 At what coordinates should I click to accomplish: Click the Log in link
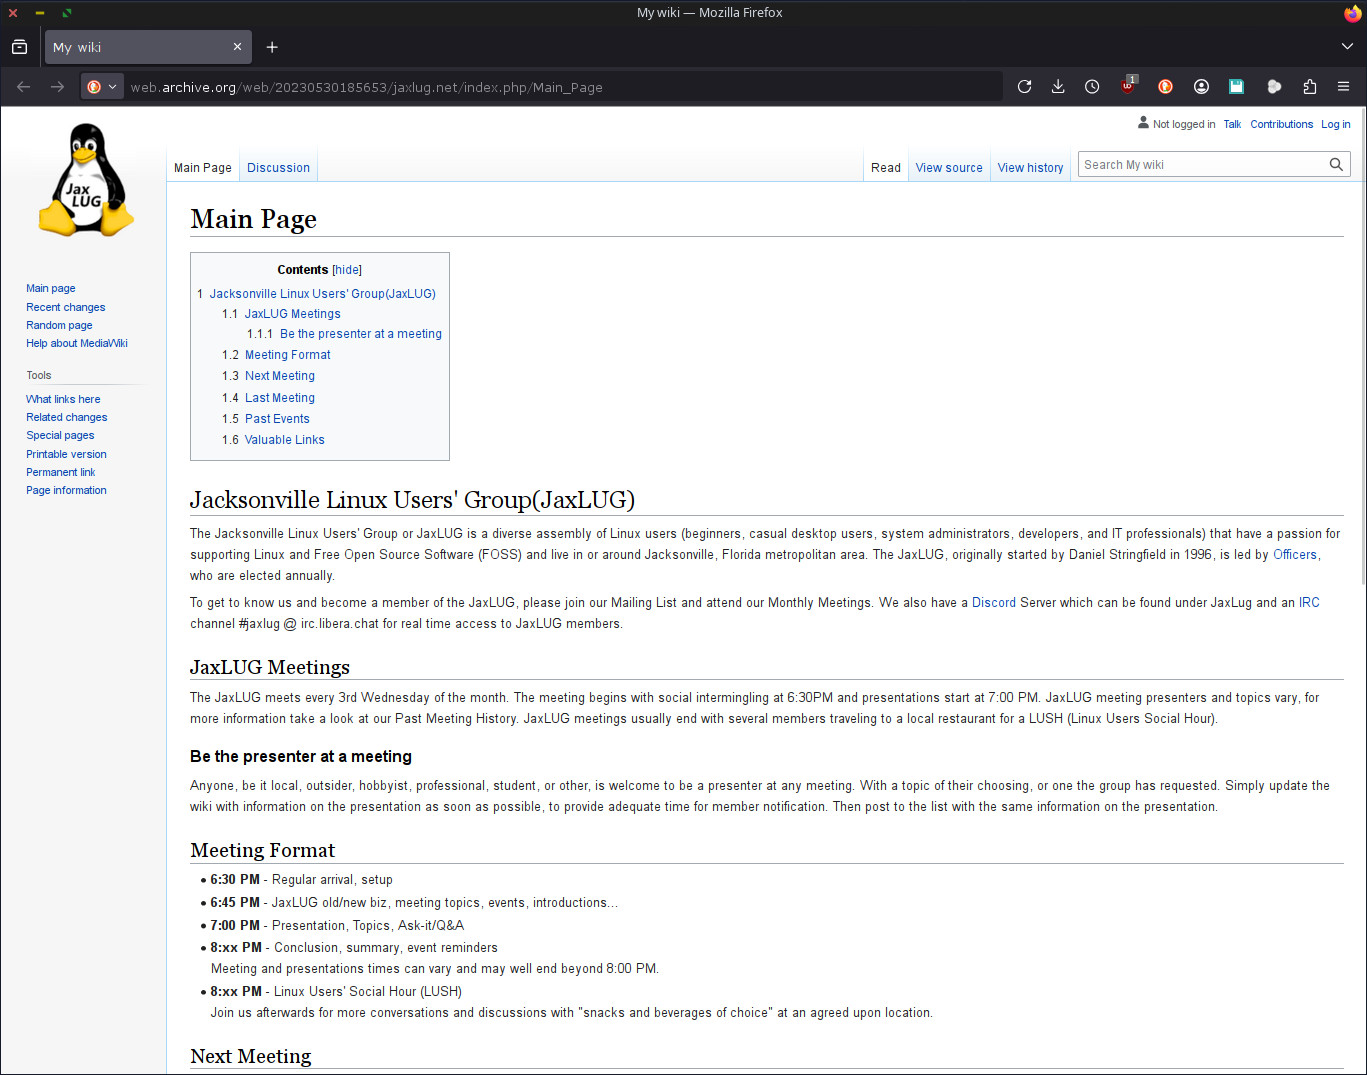[x=1335, y=125]
